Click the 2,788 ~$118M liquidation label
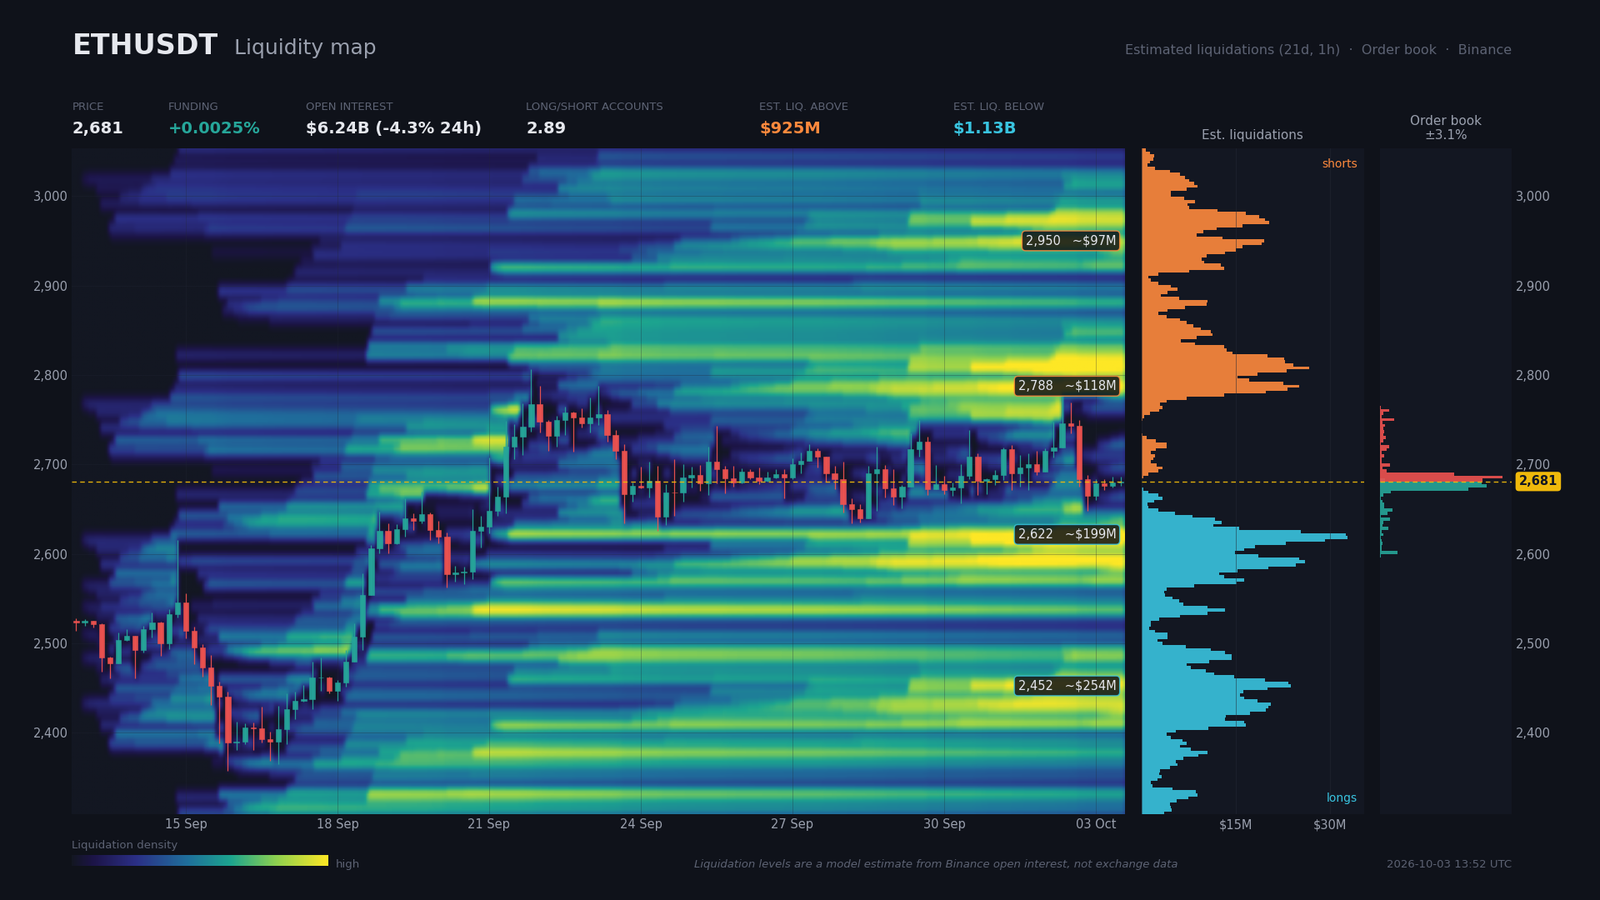Image resolution: width=1600 pixels, height=900 pixels. [1067, 386]
